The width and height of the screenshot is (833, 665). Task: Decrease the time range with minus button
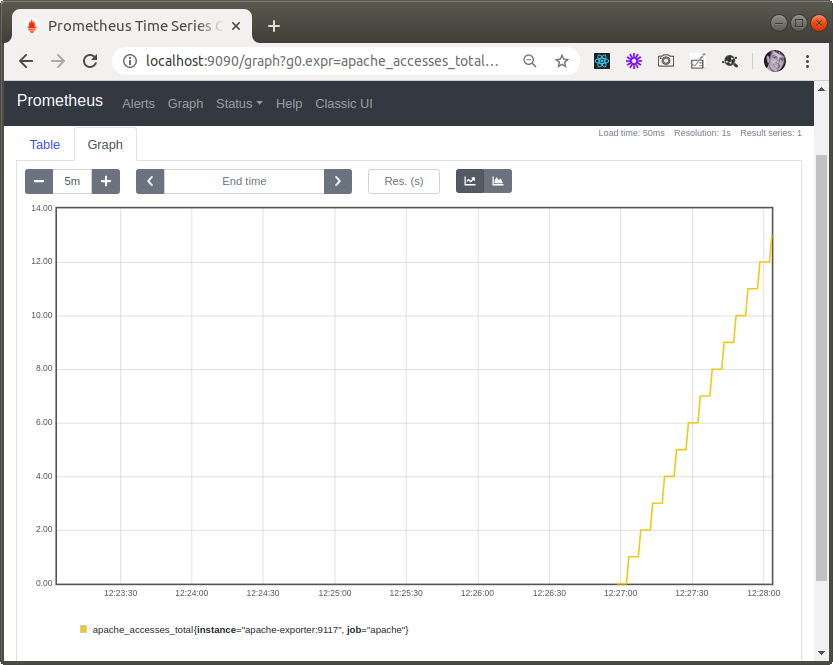tap(39, 181)
